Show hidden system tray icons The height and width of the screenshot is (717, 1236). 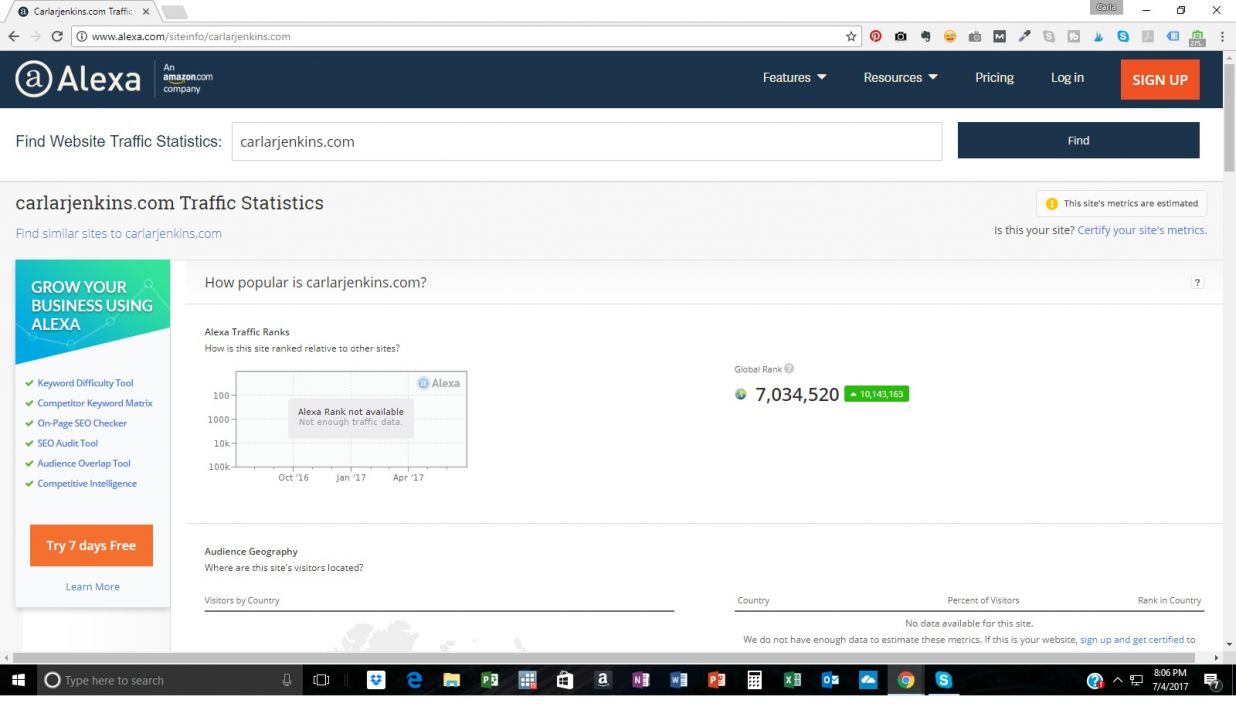1117,680
